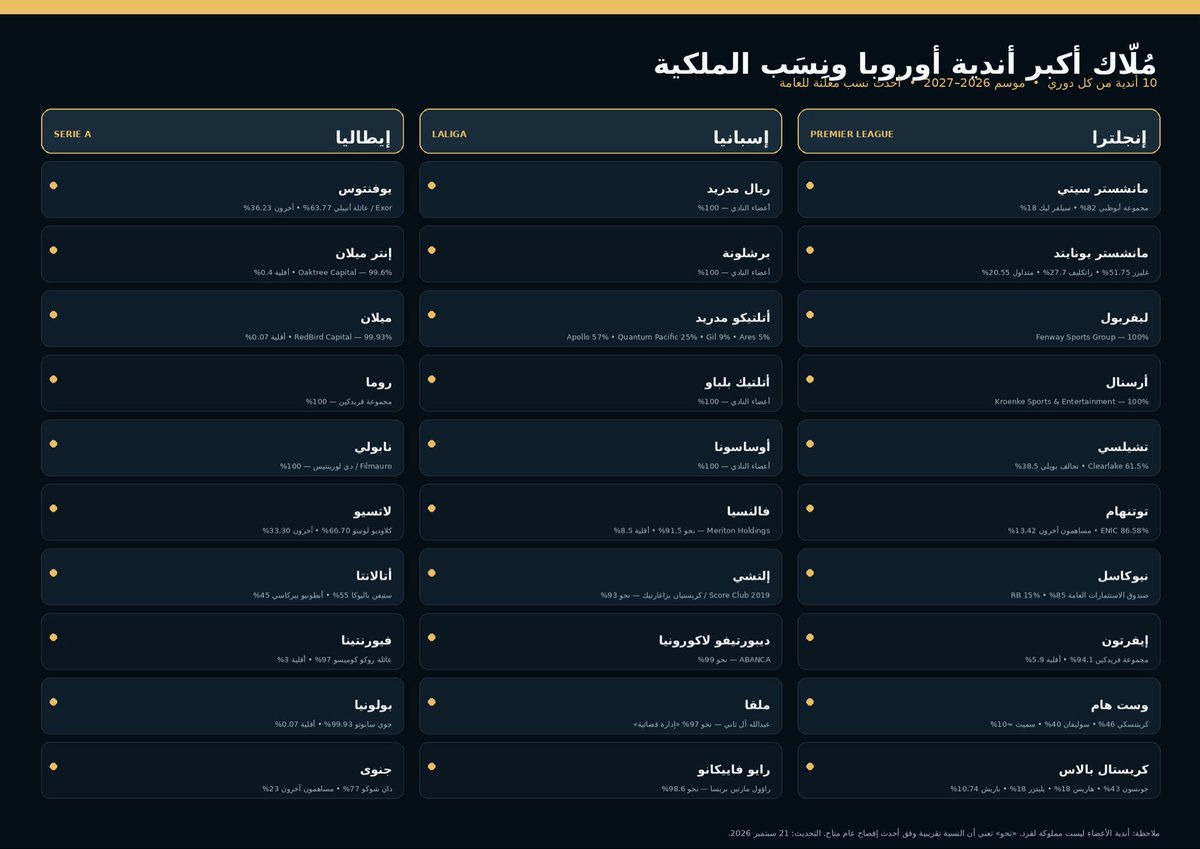
Task: Click the main title "مُلّاك أكبر أندية أوروبا ونِسَب الملكية"
Action: 906,65
